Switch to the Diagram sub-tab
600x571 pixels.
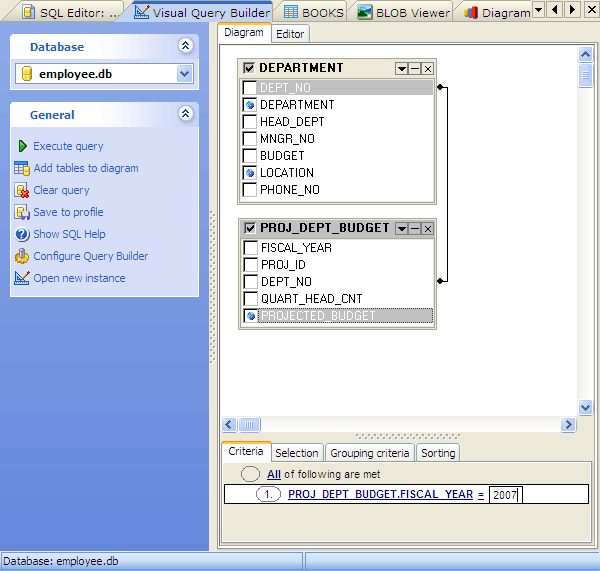pyautogui.click(x=244, y=33)
